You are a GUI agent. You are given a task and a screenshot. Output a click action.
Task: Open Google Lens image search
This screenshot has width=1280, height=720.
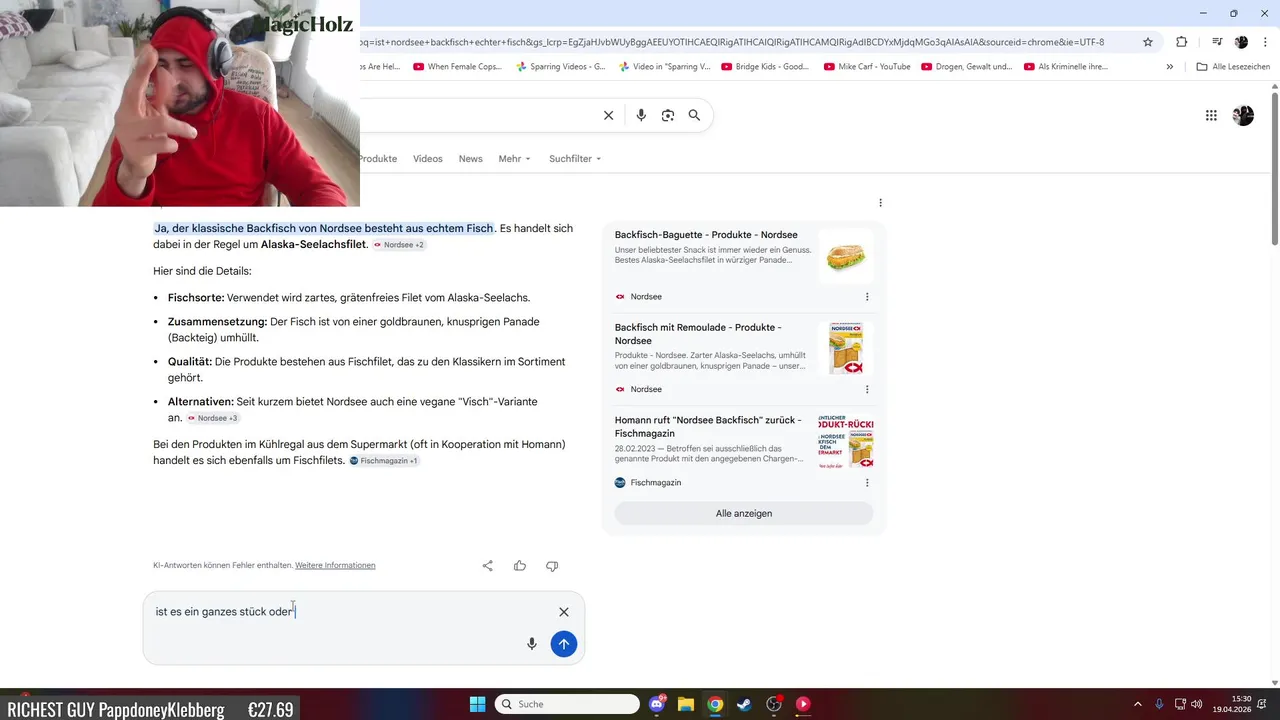(668, 115)
